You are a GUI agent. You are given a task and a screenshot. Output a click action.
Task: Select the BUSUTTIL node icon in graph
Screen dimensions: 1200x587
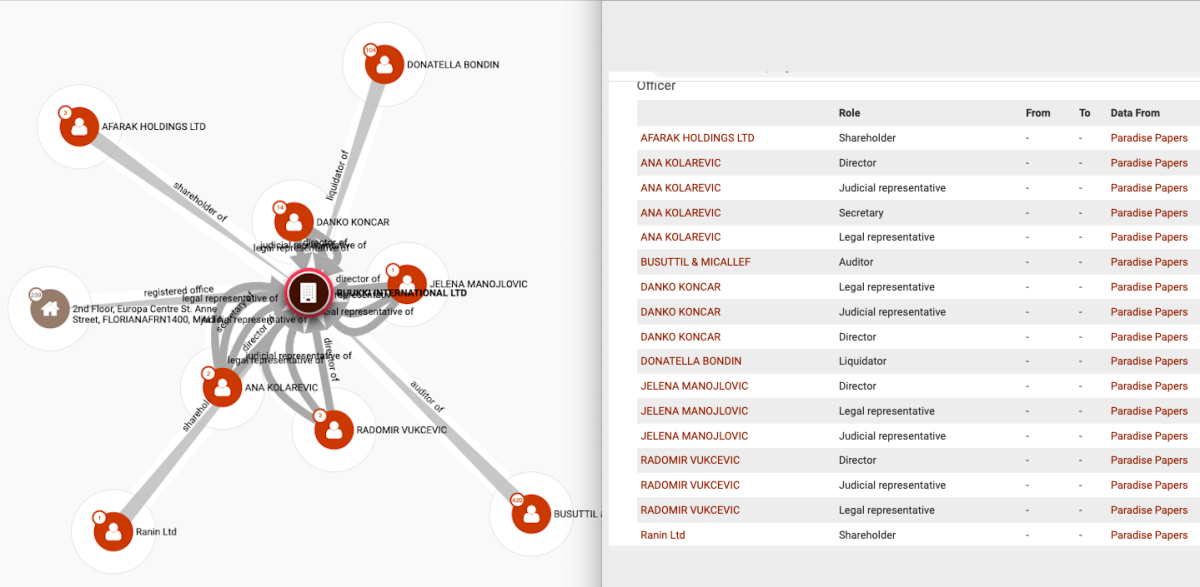[x=531, y=514]
